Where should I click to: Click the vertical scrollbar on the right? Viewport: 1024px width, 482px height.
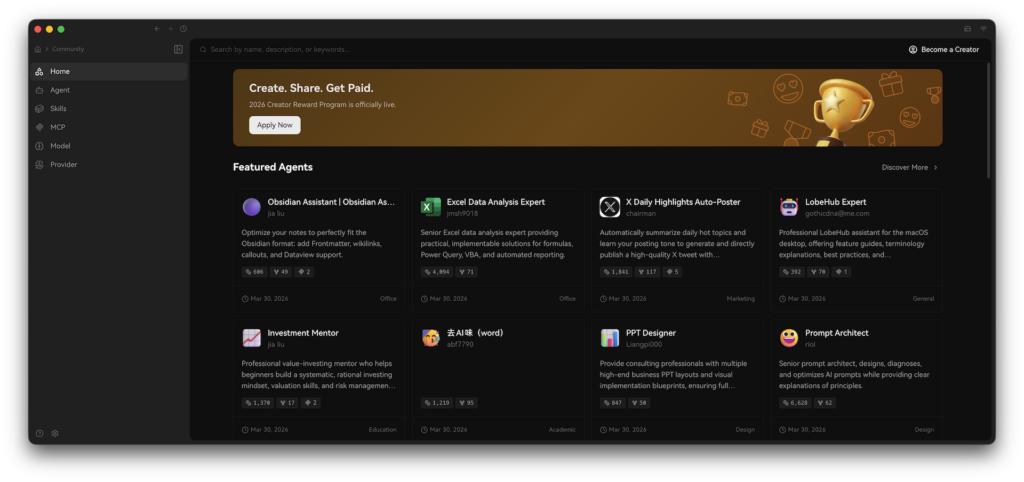point(987,120)
